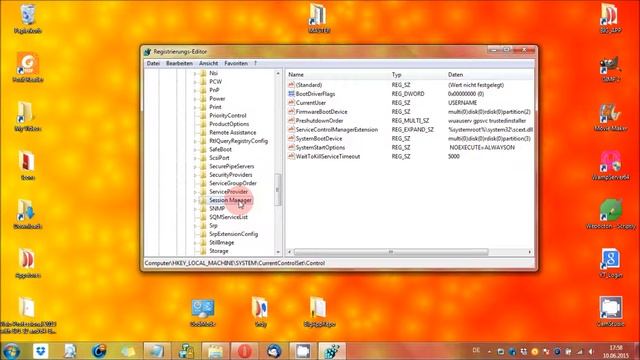Click the tree pane scroll-down arrow

tap(278, 252)
